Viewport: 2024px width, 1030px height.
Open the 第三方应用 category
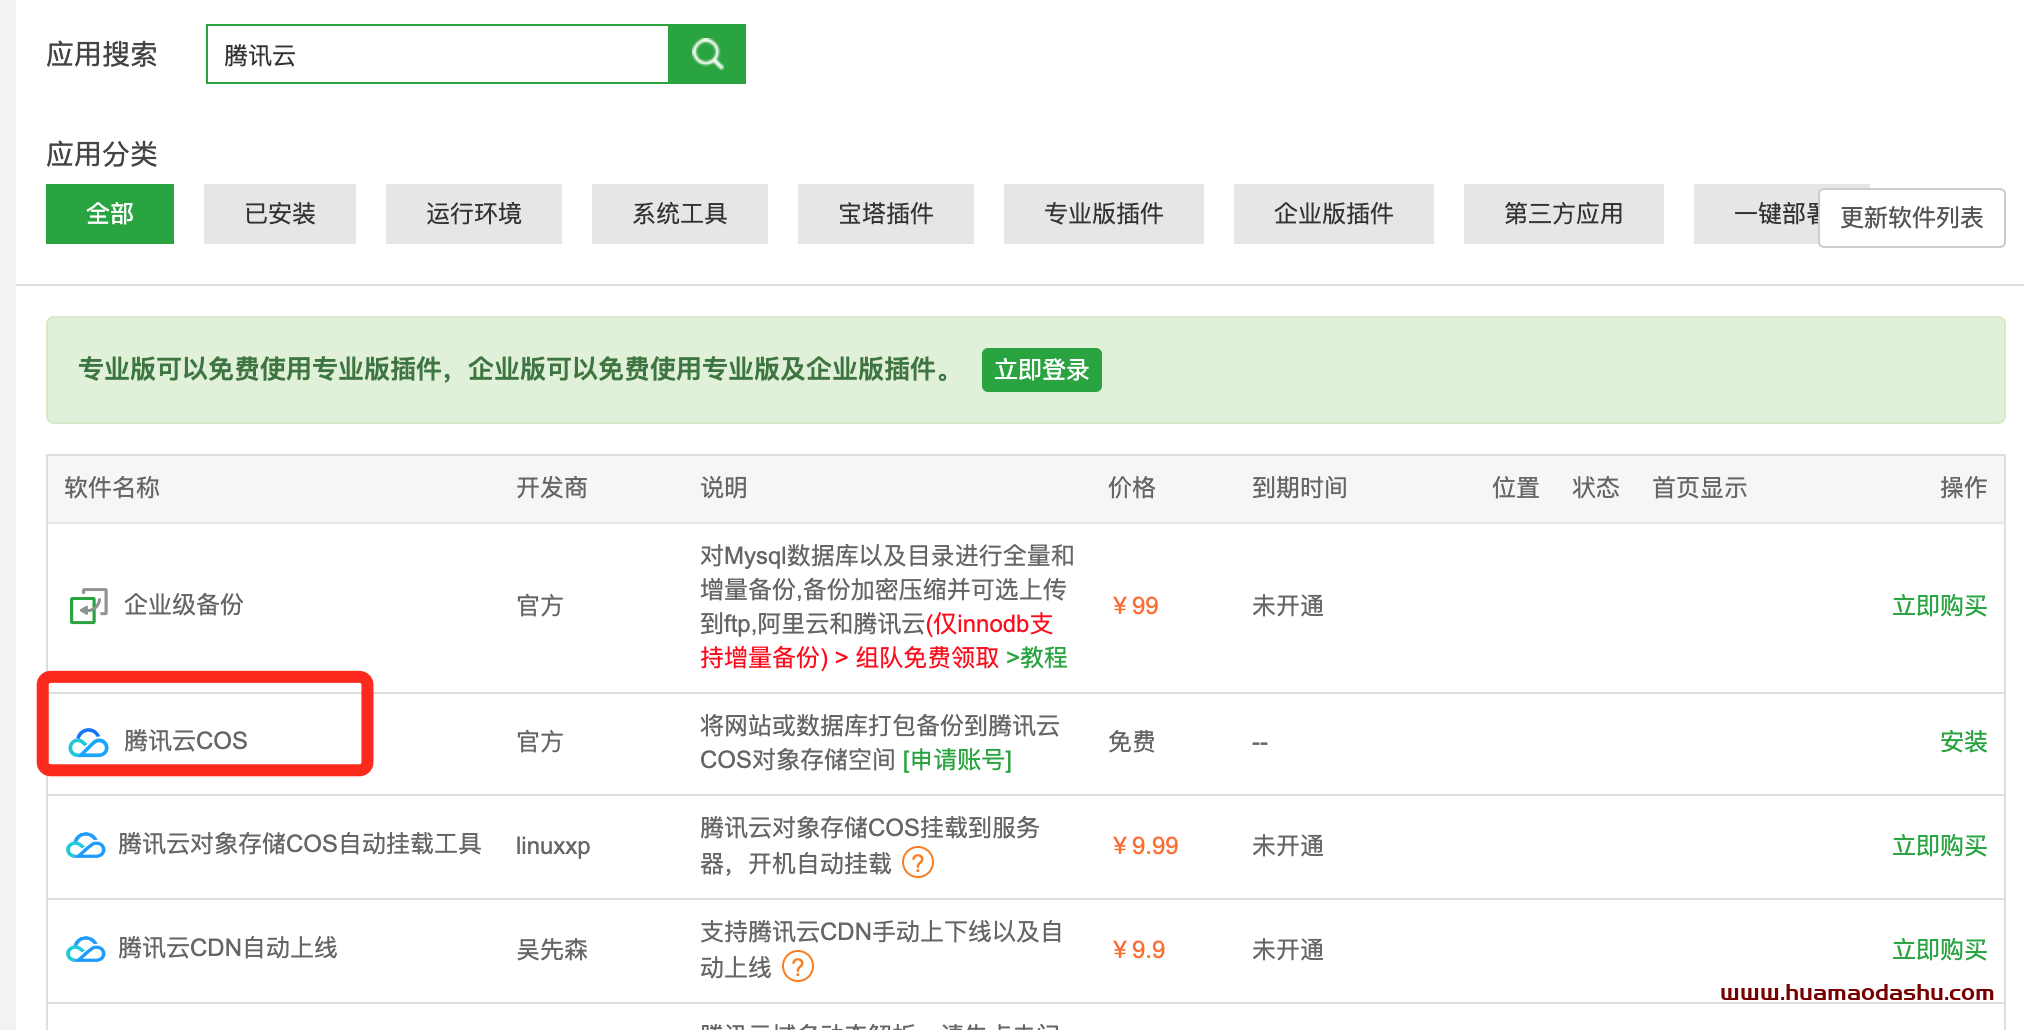coord(1564,214)
